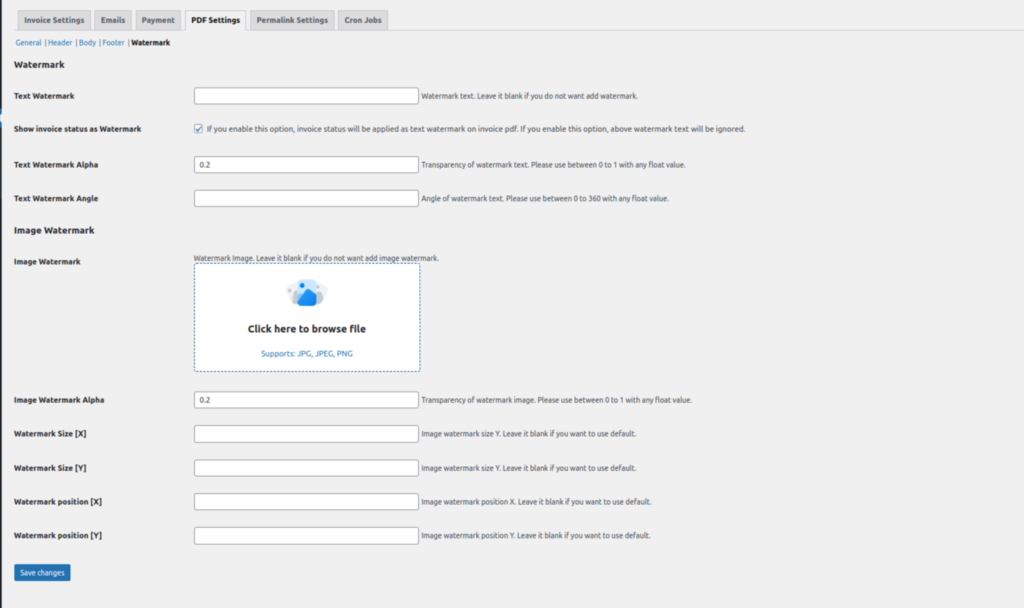Open the Footer settings link

(x=113, y=42)
